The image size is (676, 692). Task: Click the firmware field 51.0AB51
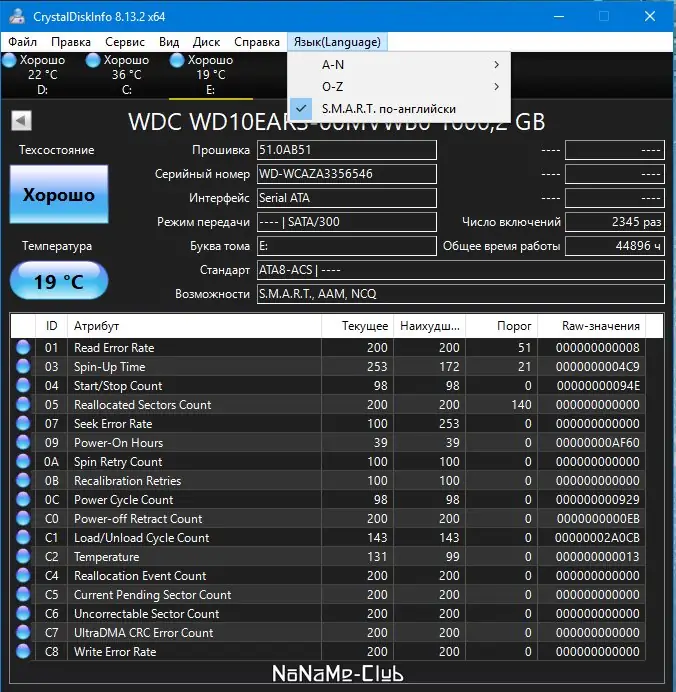point(347,150)
